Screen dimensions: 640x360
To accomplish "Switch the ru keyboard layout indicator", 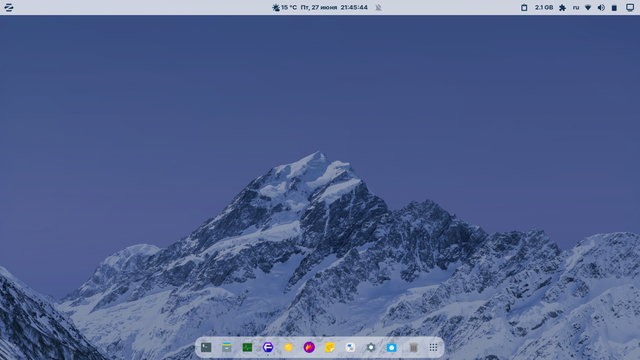I will pyautogui.click(x=576, y=7).
